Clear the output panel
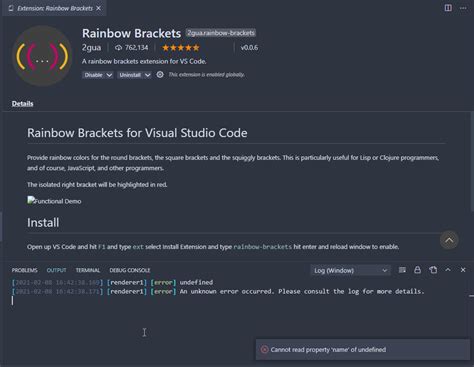Viewport: 474px width, 367px height. point(402,270)
